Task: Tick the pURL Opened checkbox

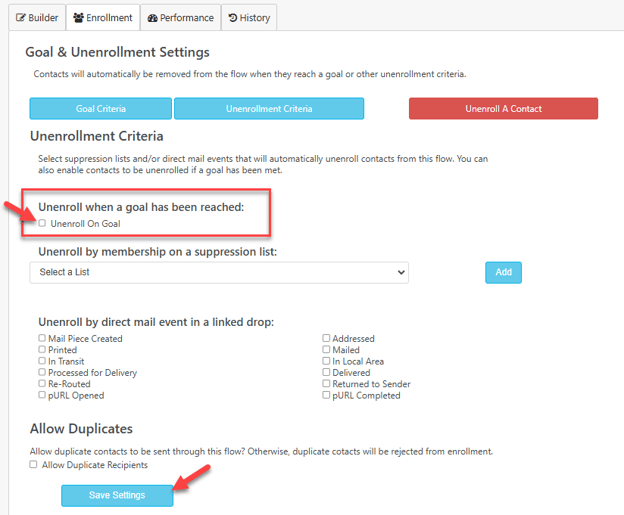Action: 42,395
